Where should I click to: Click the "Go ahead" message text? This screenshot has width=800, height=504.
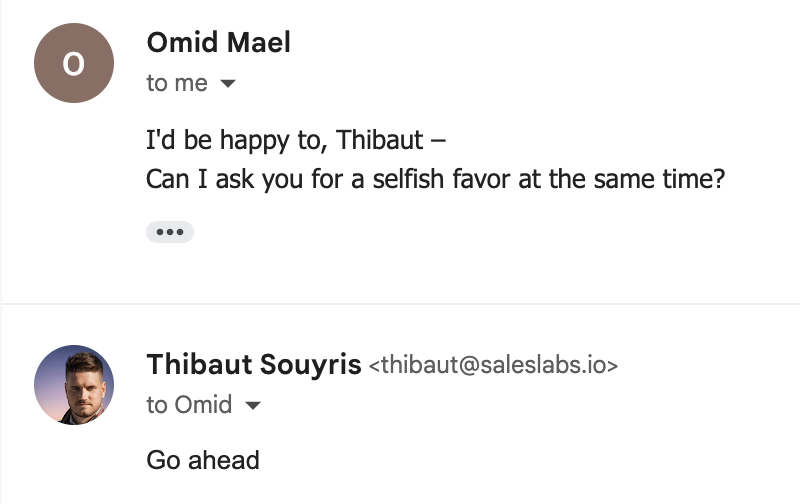[203, 460]
